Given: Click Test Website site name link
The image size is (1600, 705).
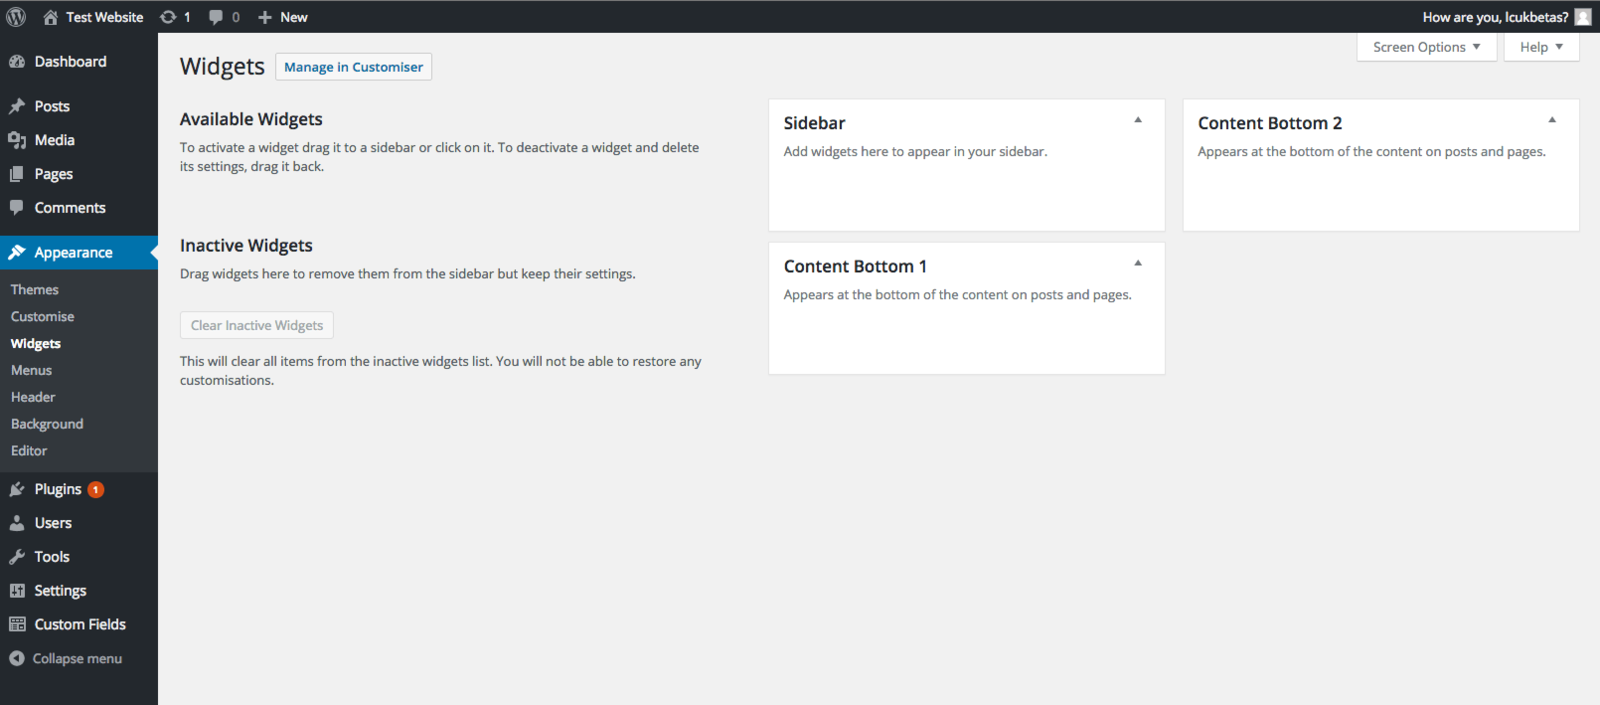Looking at the screenshot, I should click(x=105, y=17).
